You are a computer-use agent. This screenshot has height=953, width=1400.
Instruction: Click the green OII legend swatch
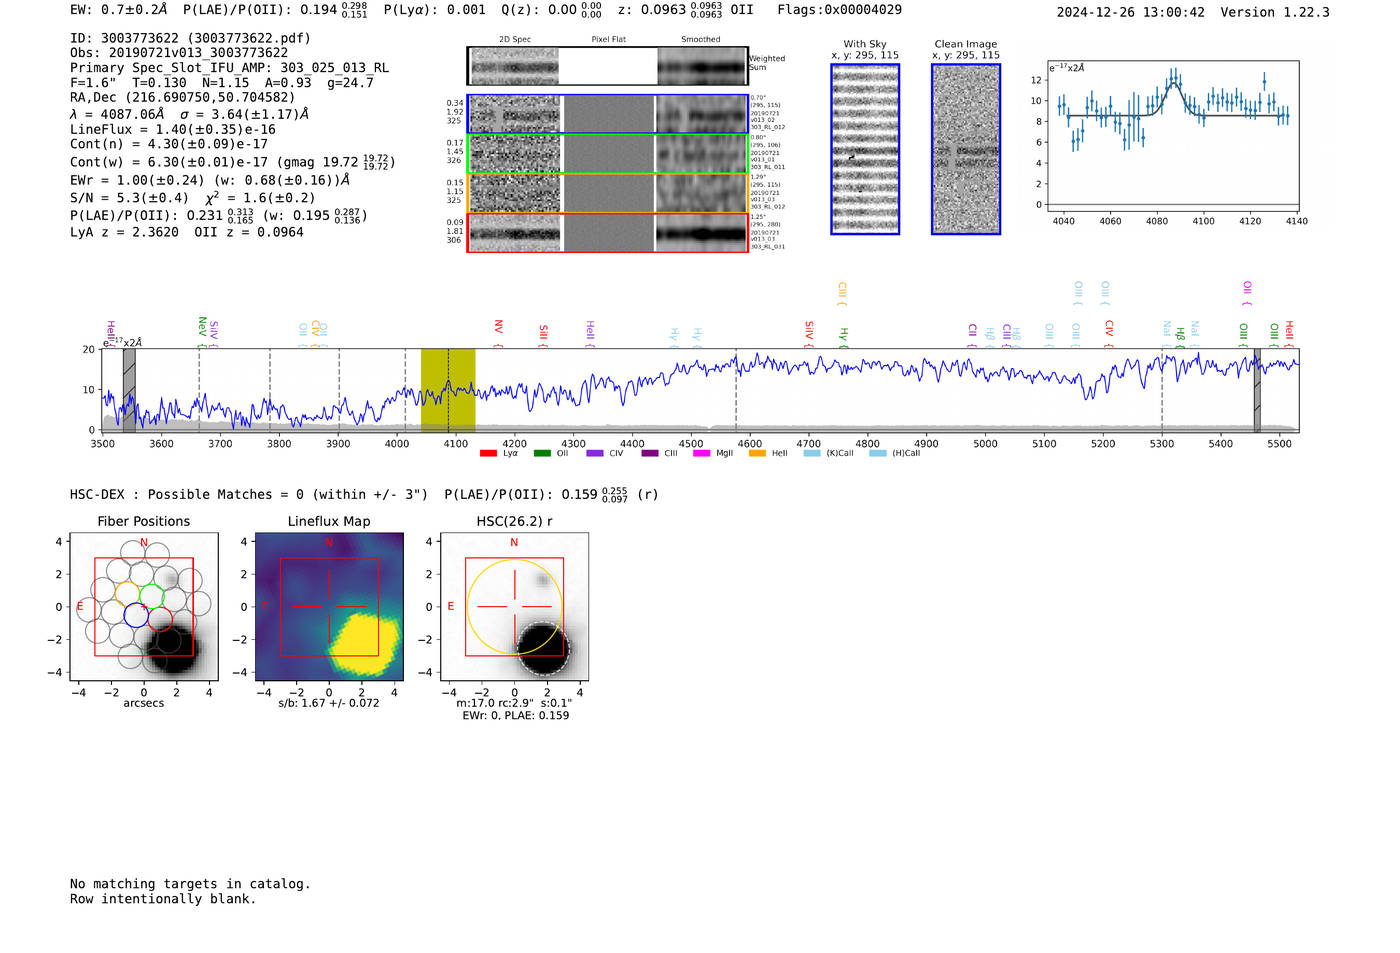(x=542, y=454)
